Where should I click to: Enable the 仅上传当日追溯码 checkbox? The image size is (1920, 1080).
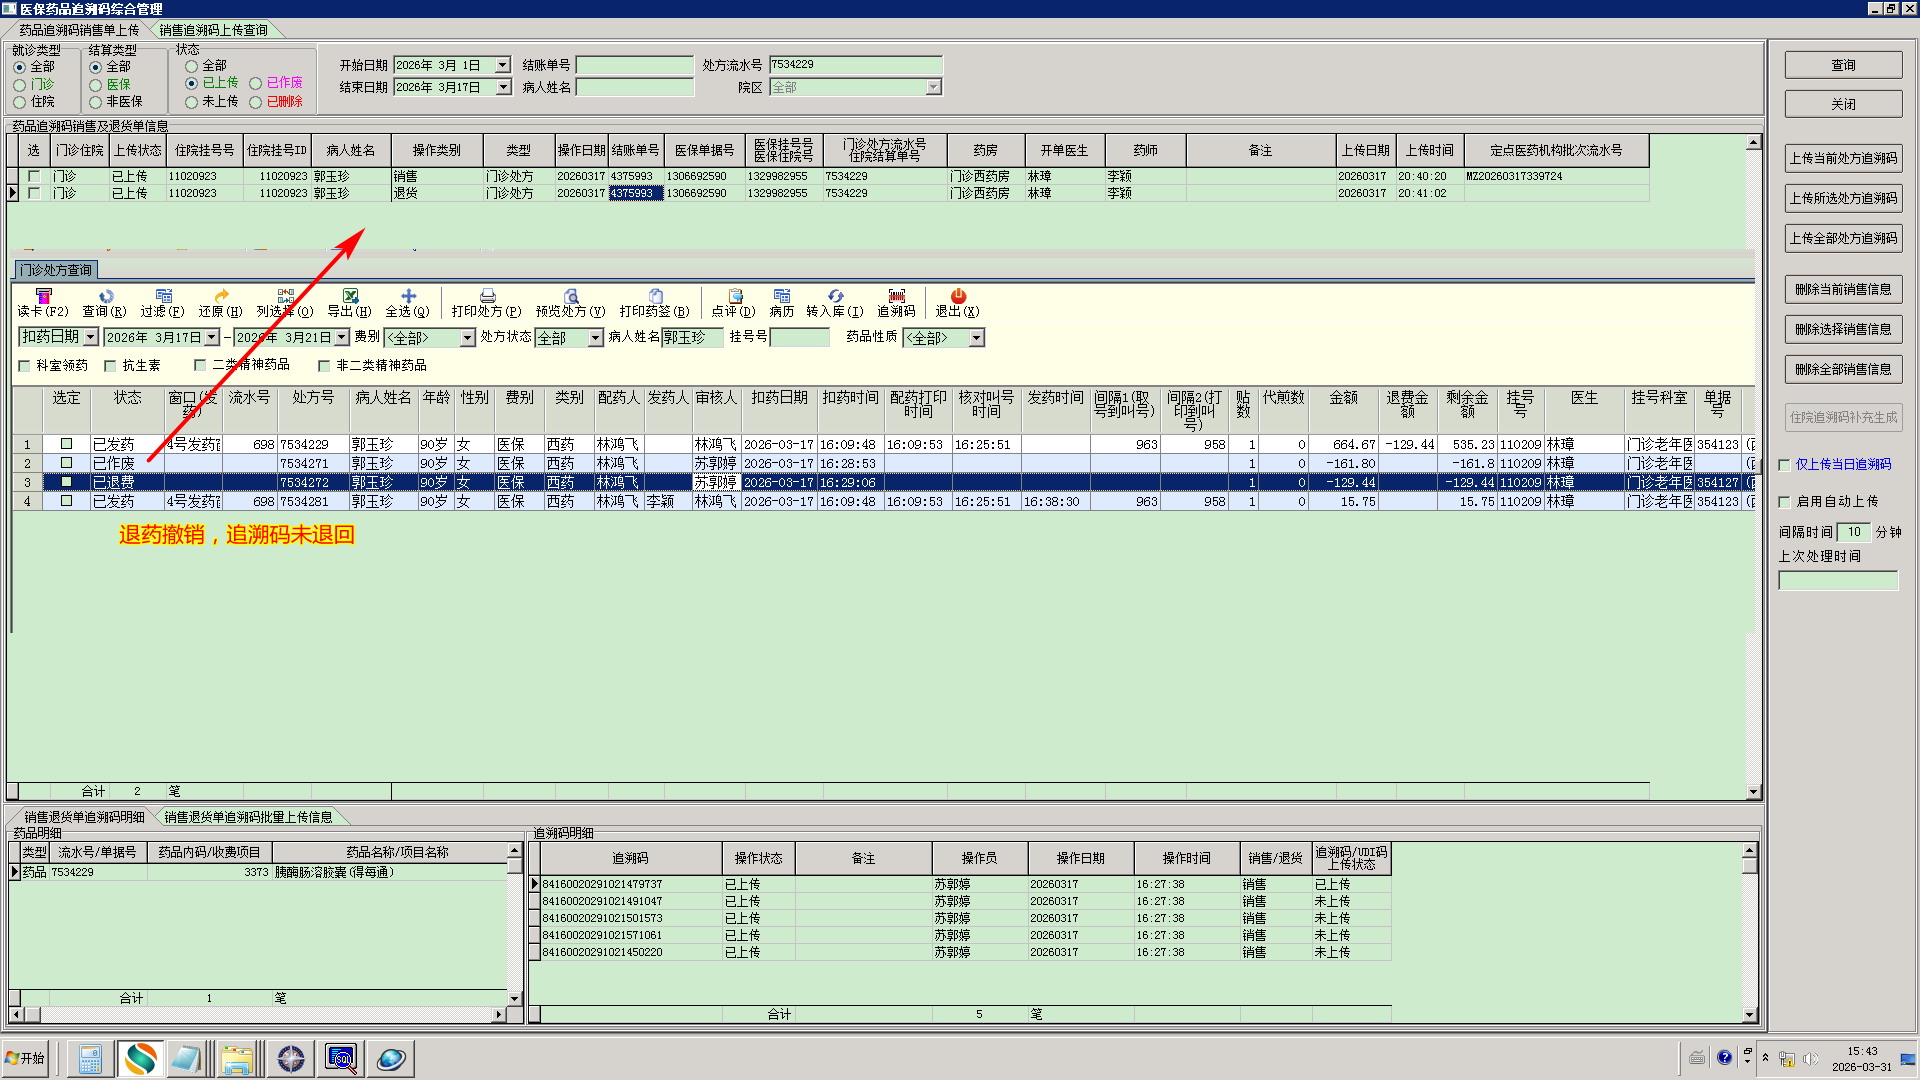(1785, 465)
